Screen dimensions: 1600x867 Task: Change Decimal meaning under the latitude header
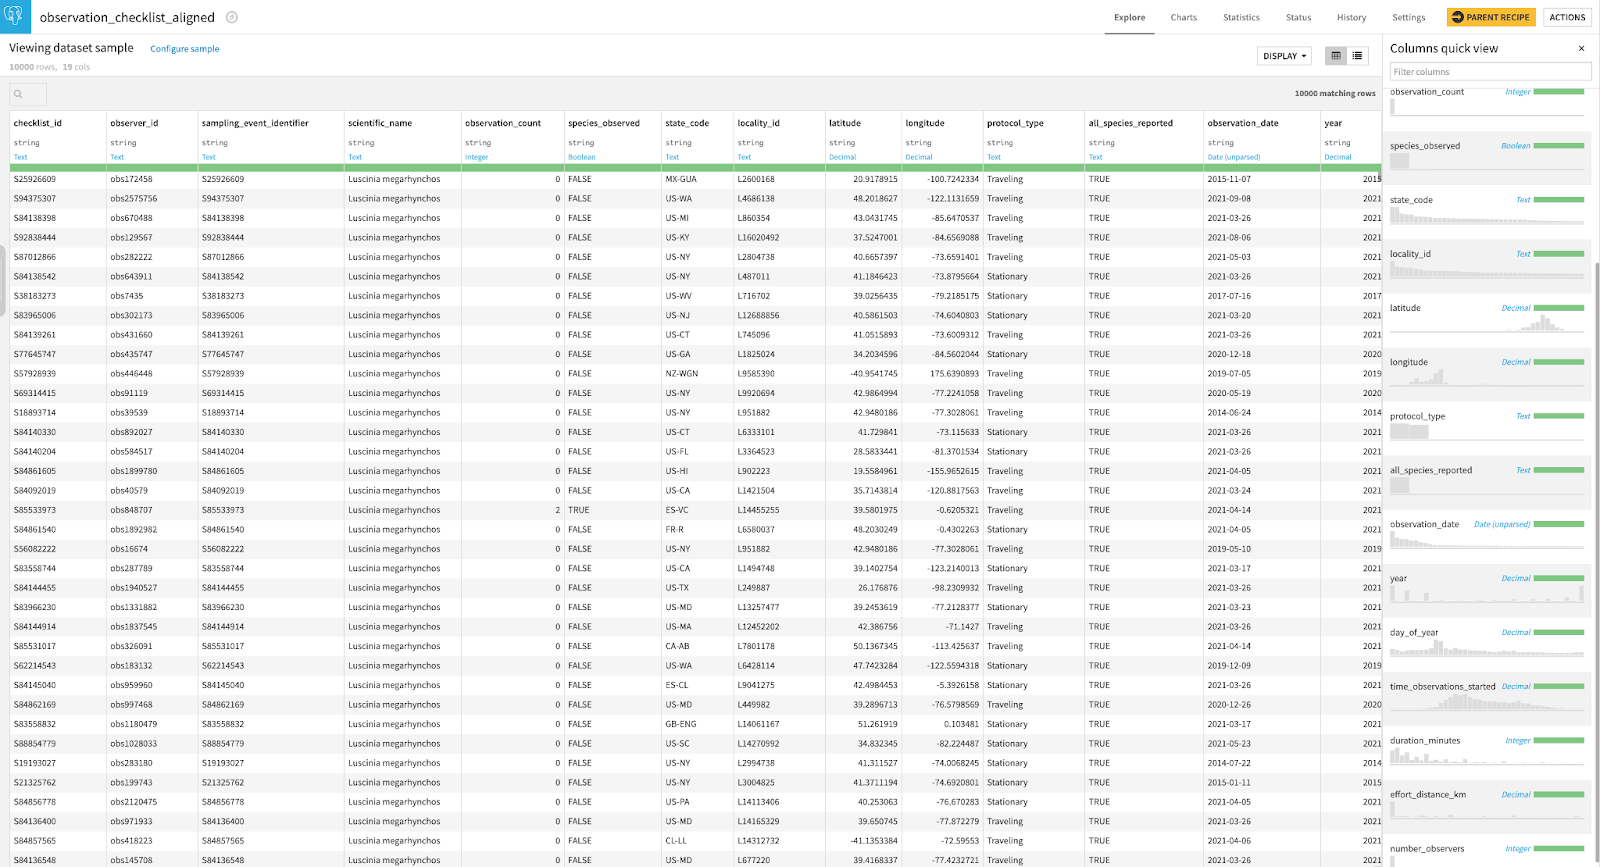[842, 157]
